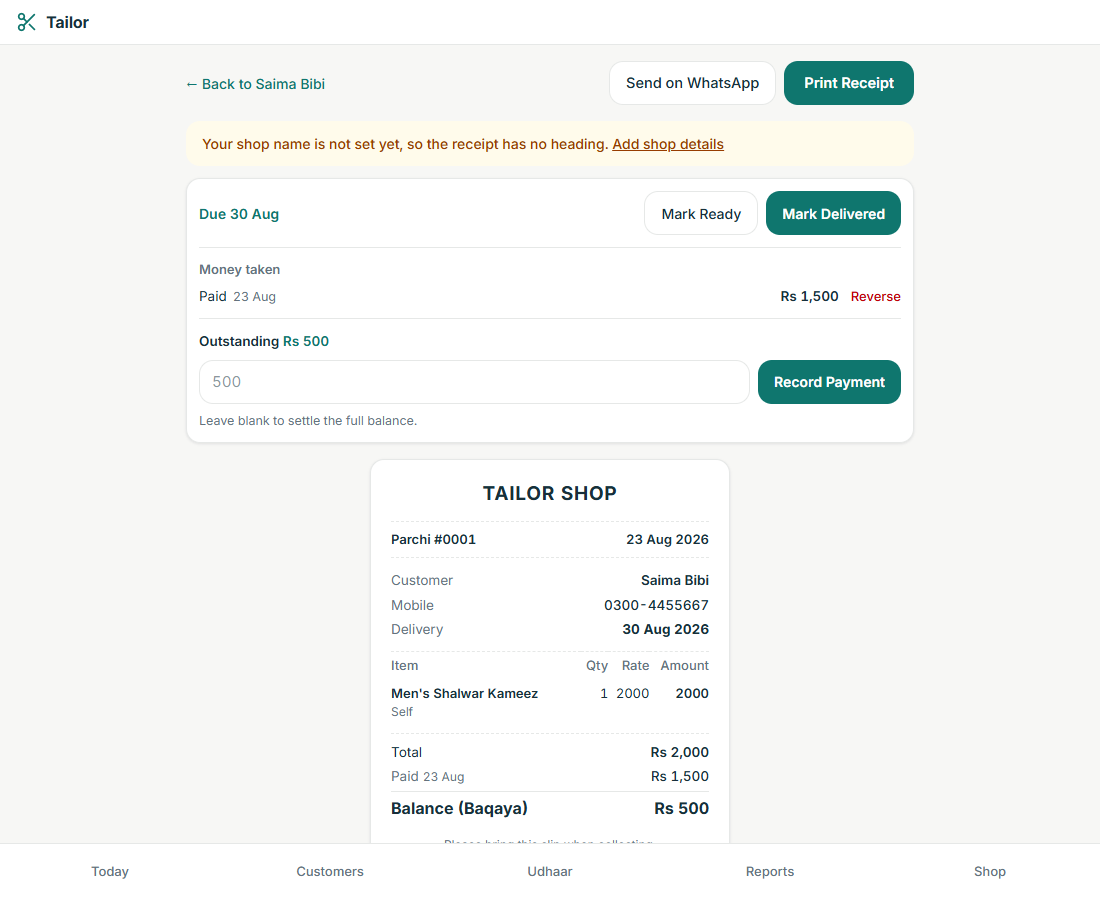1100x900 pixels.
Task: Click the Paid 23 Aug entry in Money taken
Action: point(237,297)
